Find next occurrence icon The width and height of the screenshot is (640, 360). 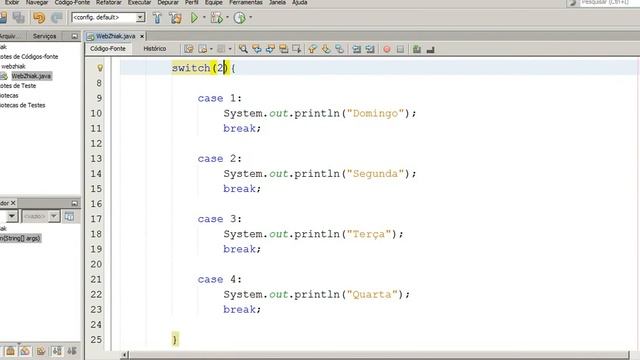270,49
